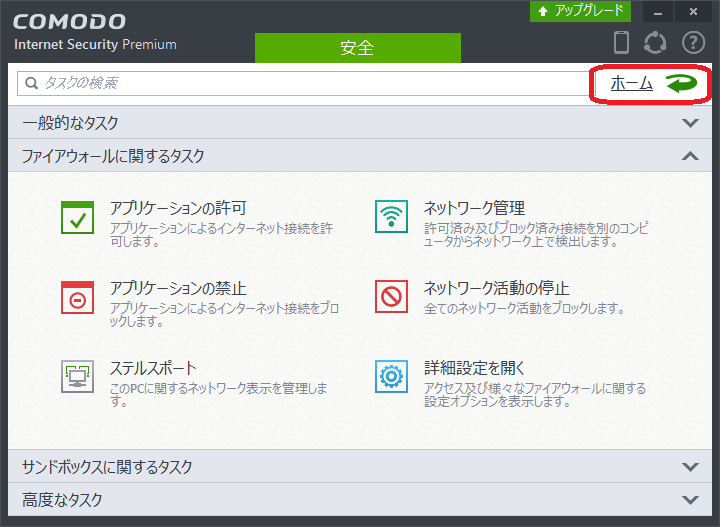Click description text 全てのネットワーク活動をブロックします。

tap(524, 308)
